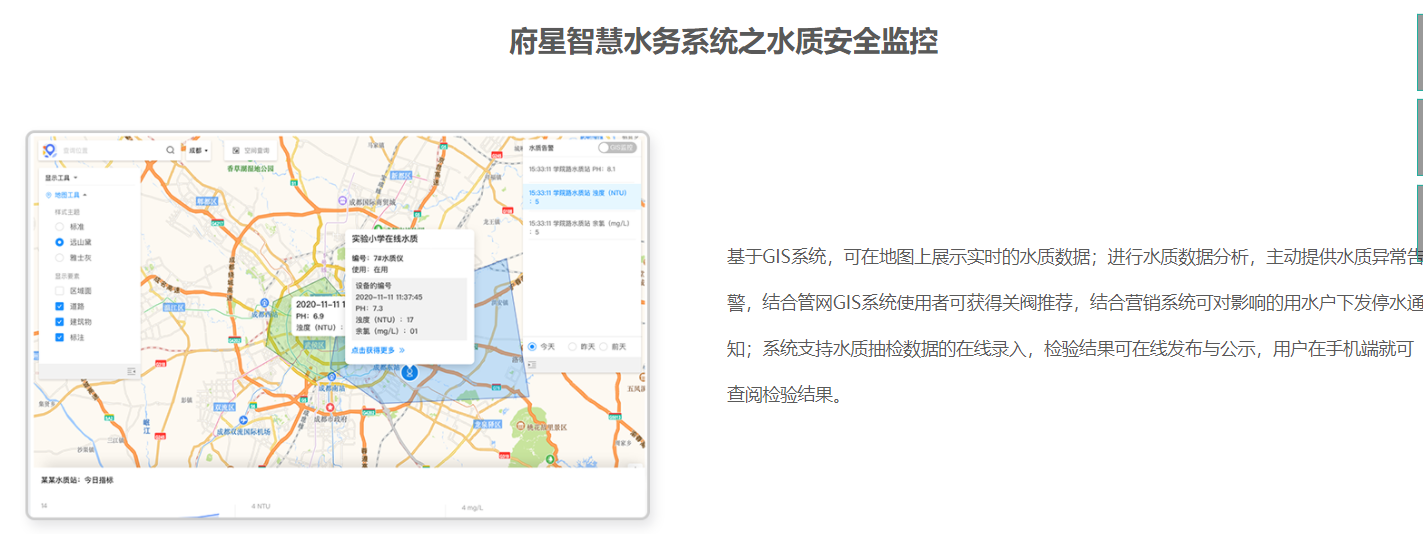Viewport: 1423px width, 534px height.
Task: Select the 标准 style radio button
Action: point(60,227)
